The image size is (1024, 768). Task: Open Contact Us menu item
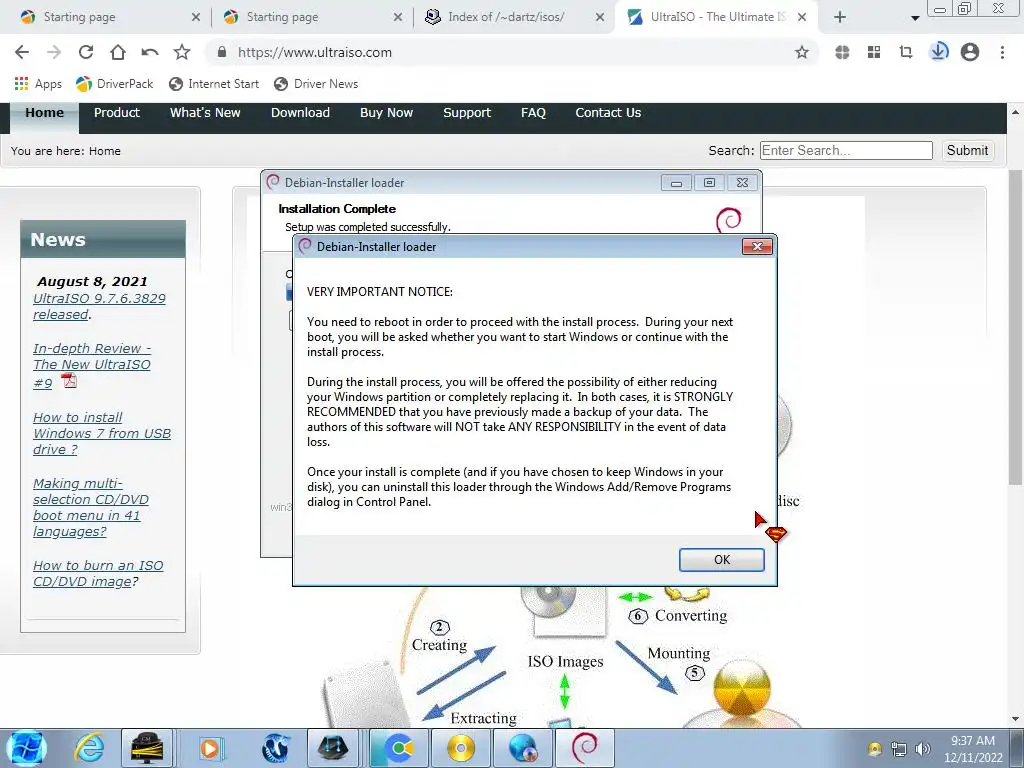(608, 113)
